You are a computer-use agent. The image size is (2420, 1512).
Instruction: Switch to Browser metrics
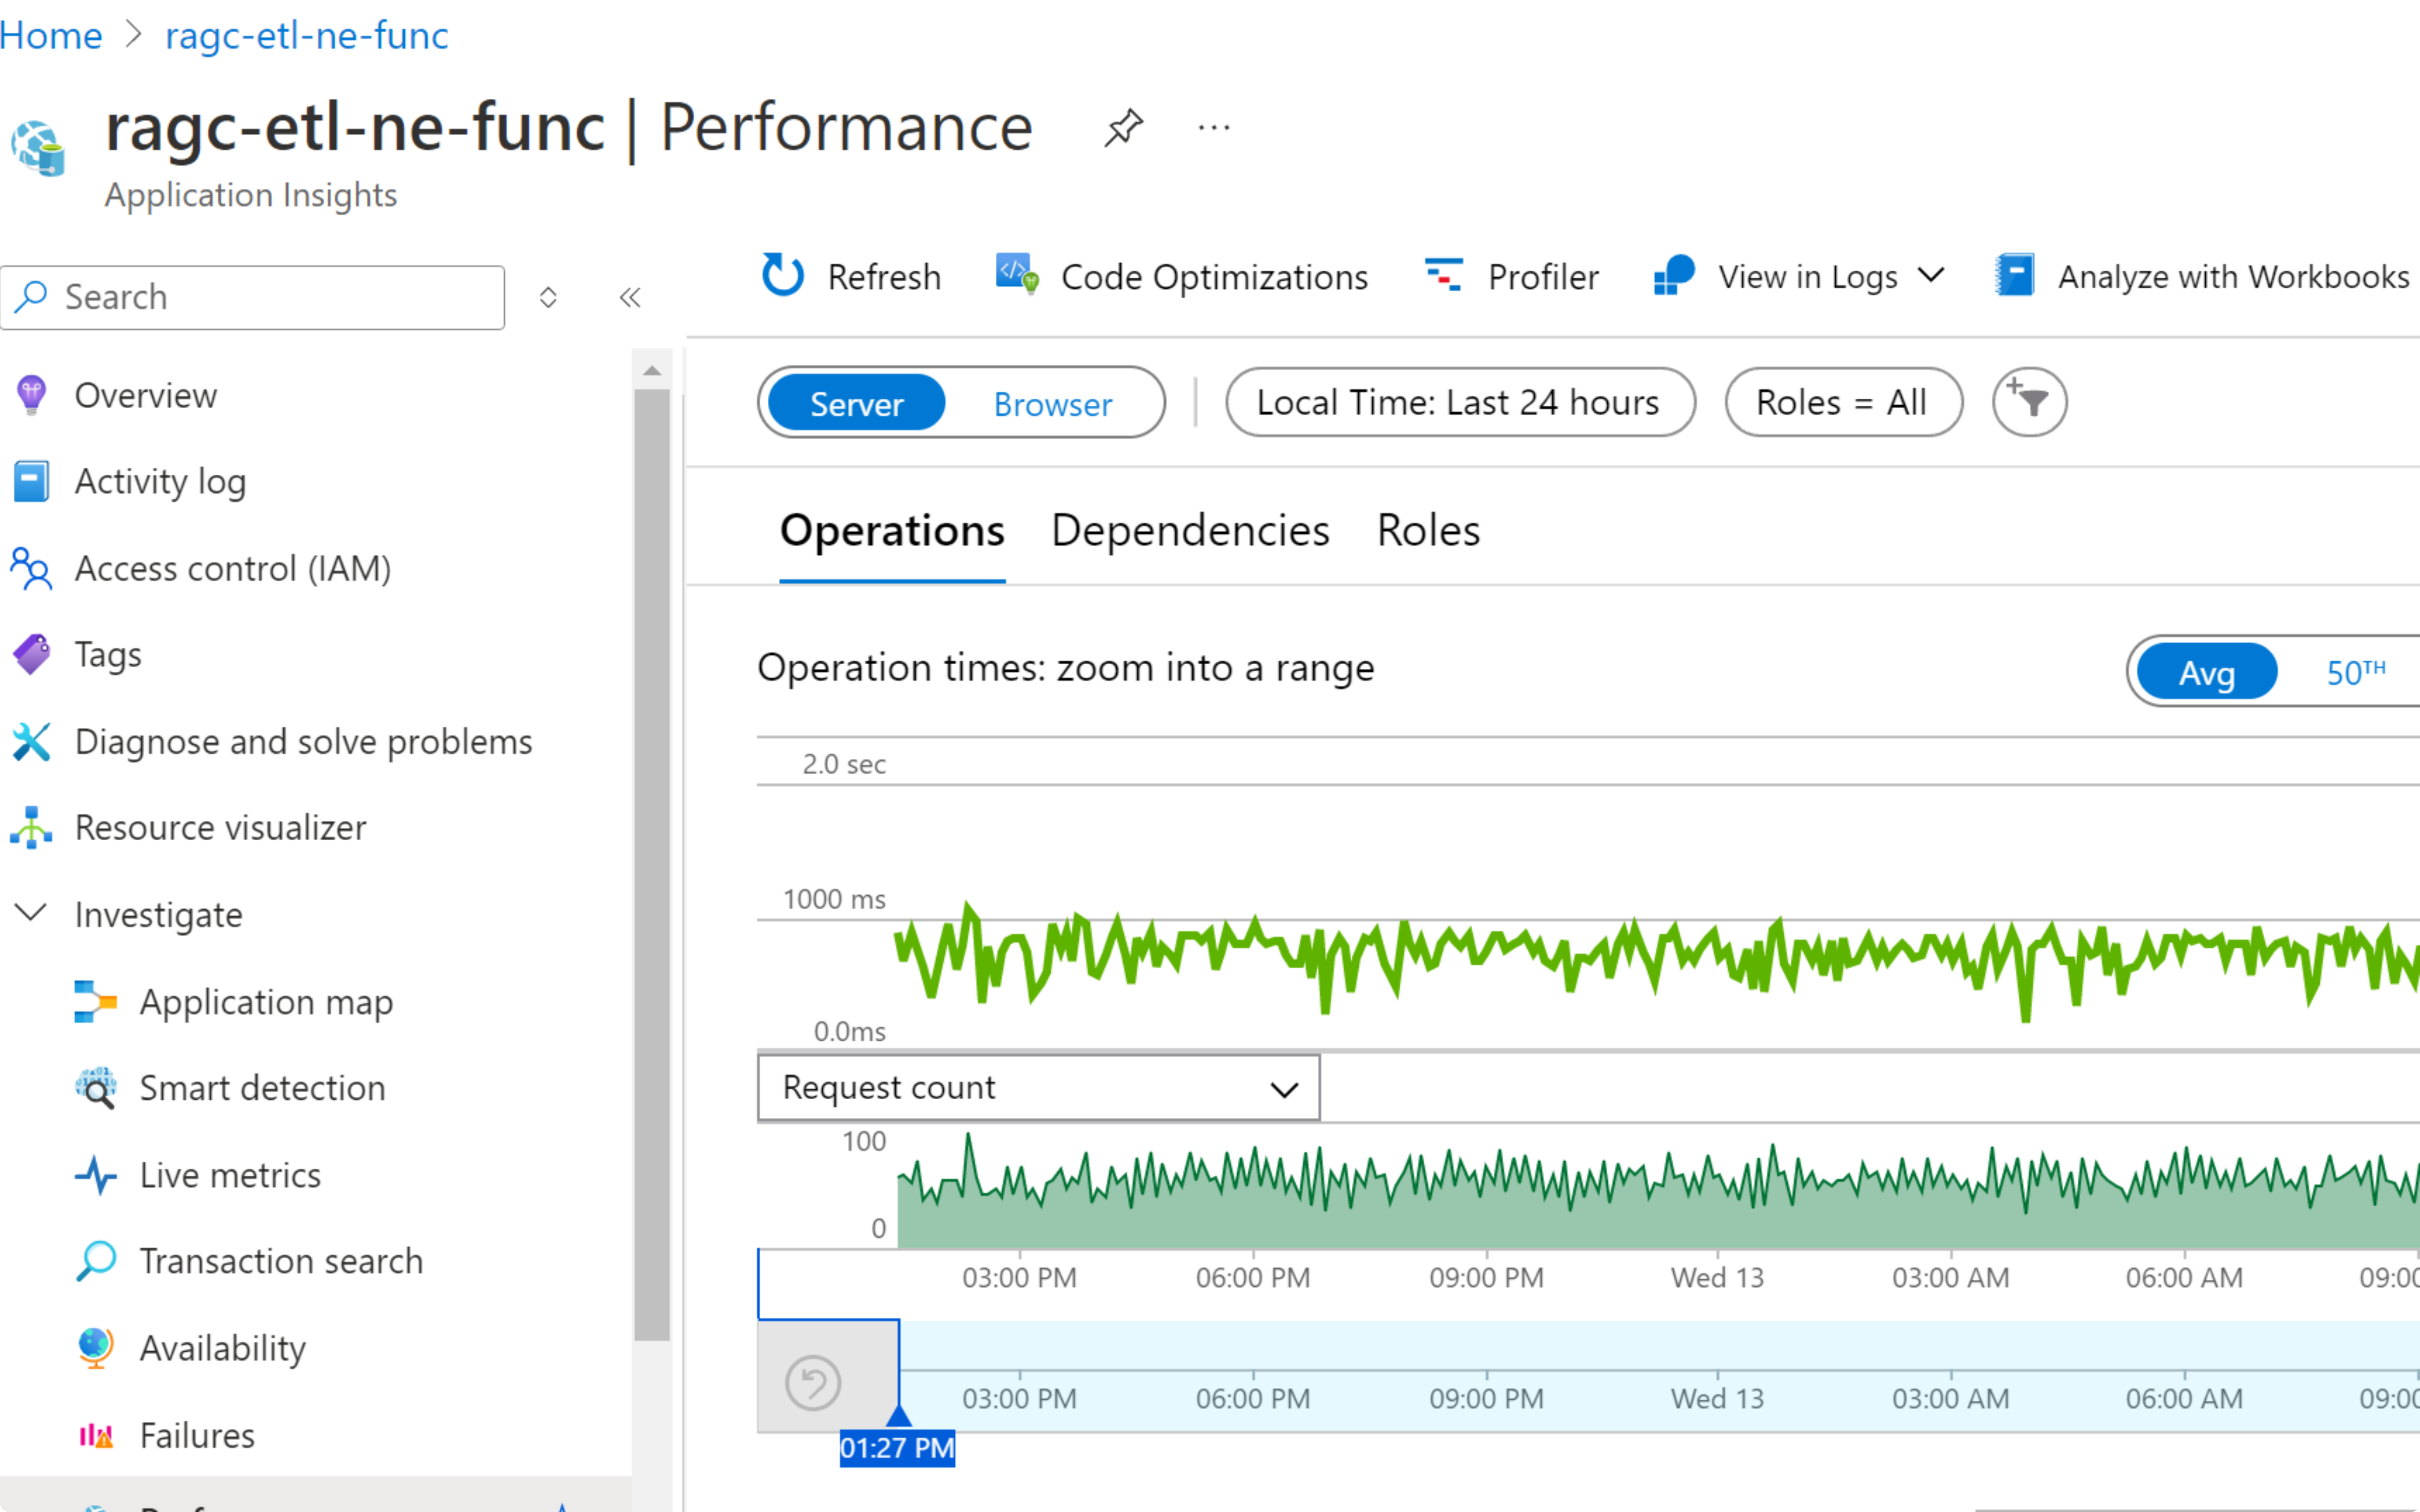click(x=1052, y=404)
